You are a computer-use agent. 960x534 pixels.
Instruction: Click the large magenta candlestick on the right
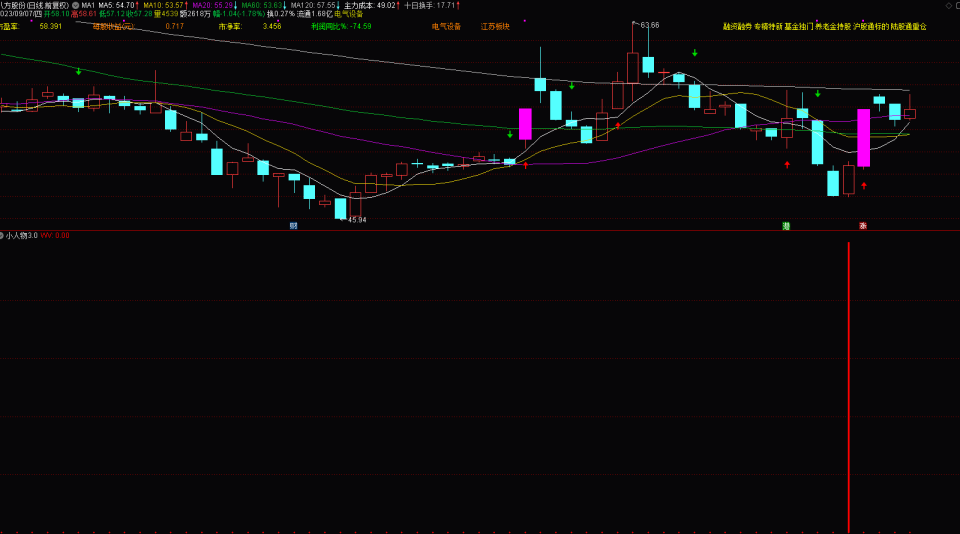(863, 138)
